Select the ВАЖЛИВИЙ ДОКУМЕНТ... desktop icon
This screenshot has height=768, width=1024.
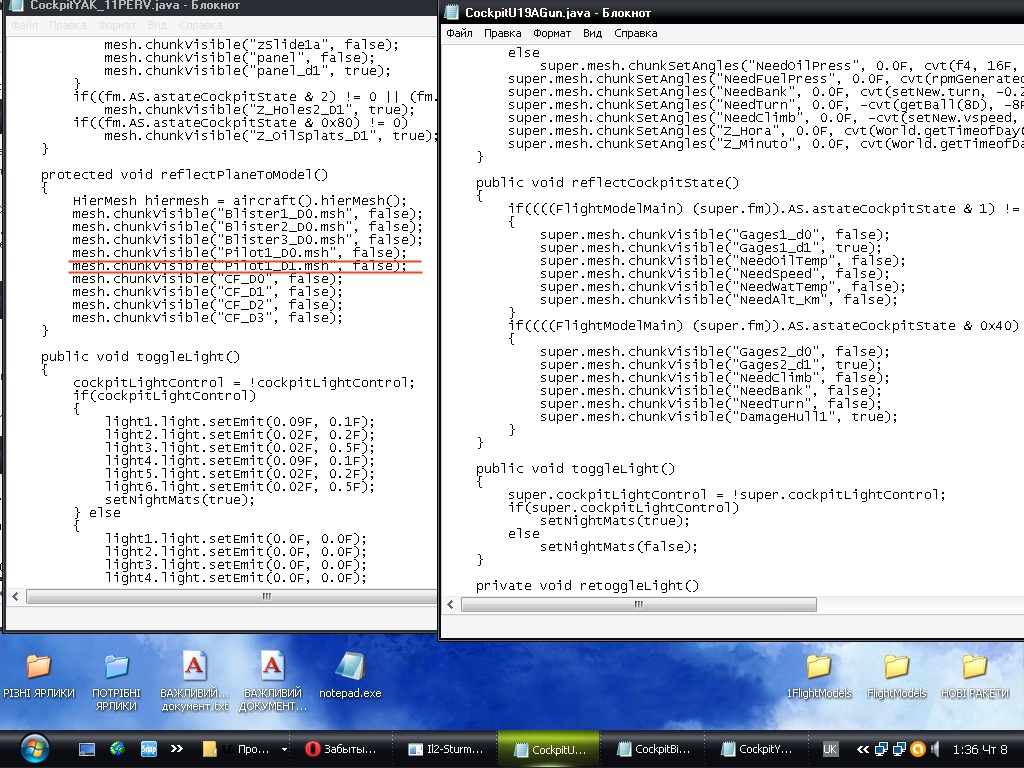(272, 682)
